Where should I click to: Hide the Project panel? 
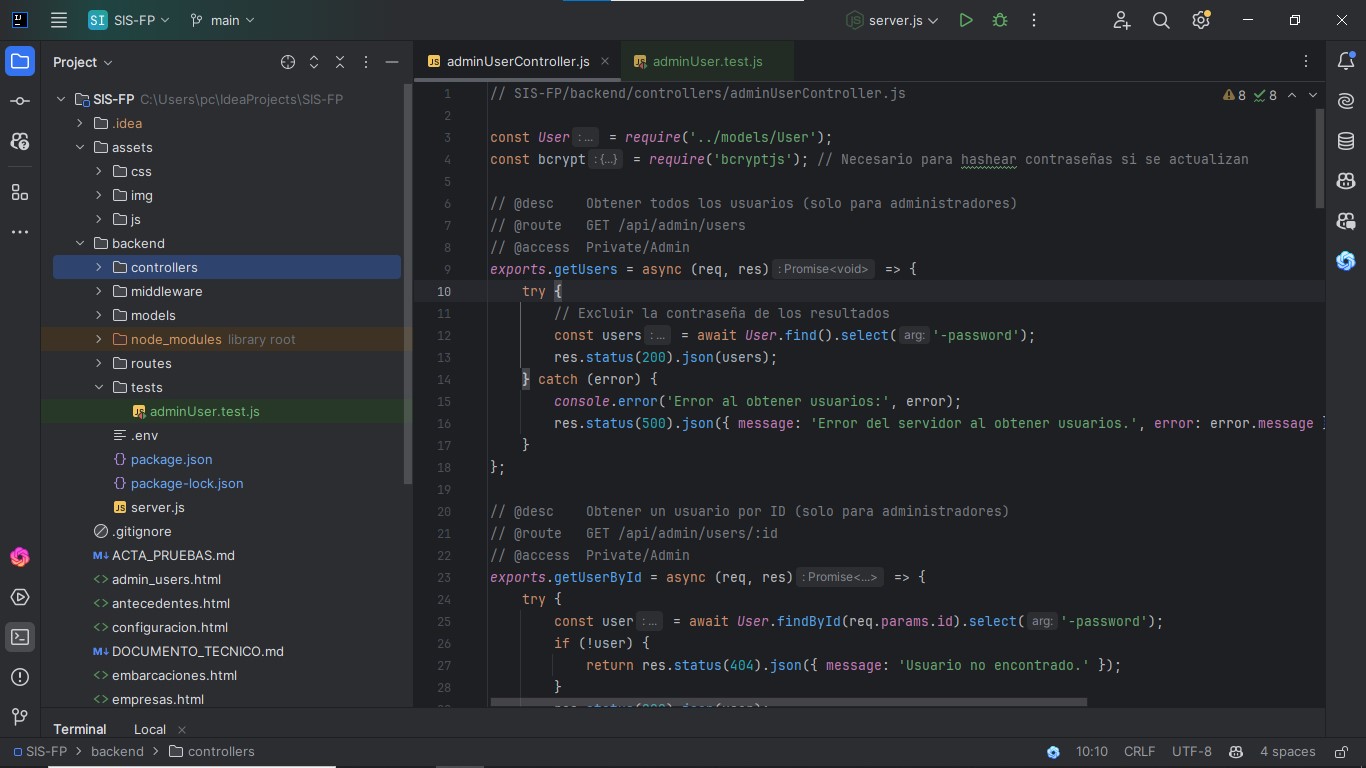click(x=392, y=62)
